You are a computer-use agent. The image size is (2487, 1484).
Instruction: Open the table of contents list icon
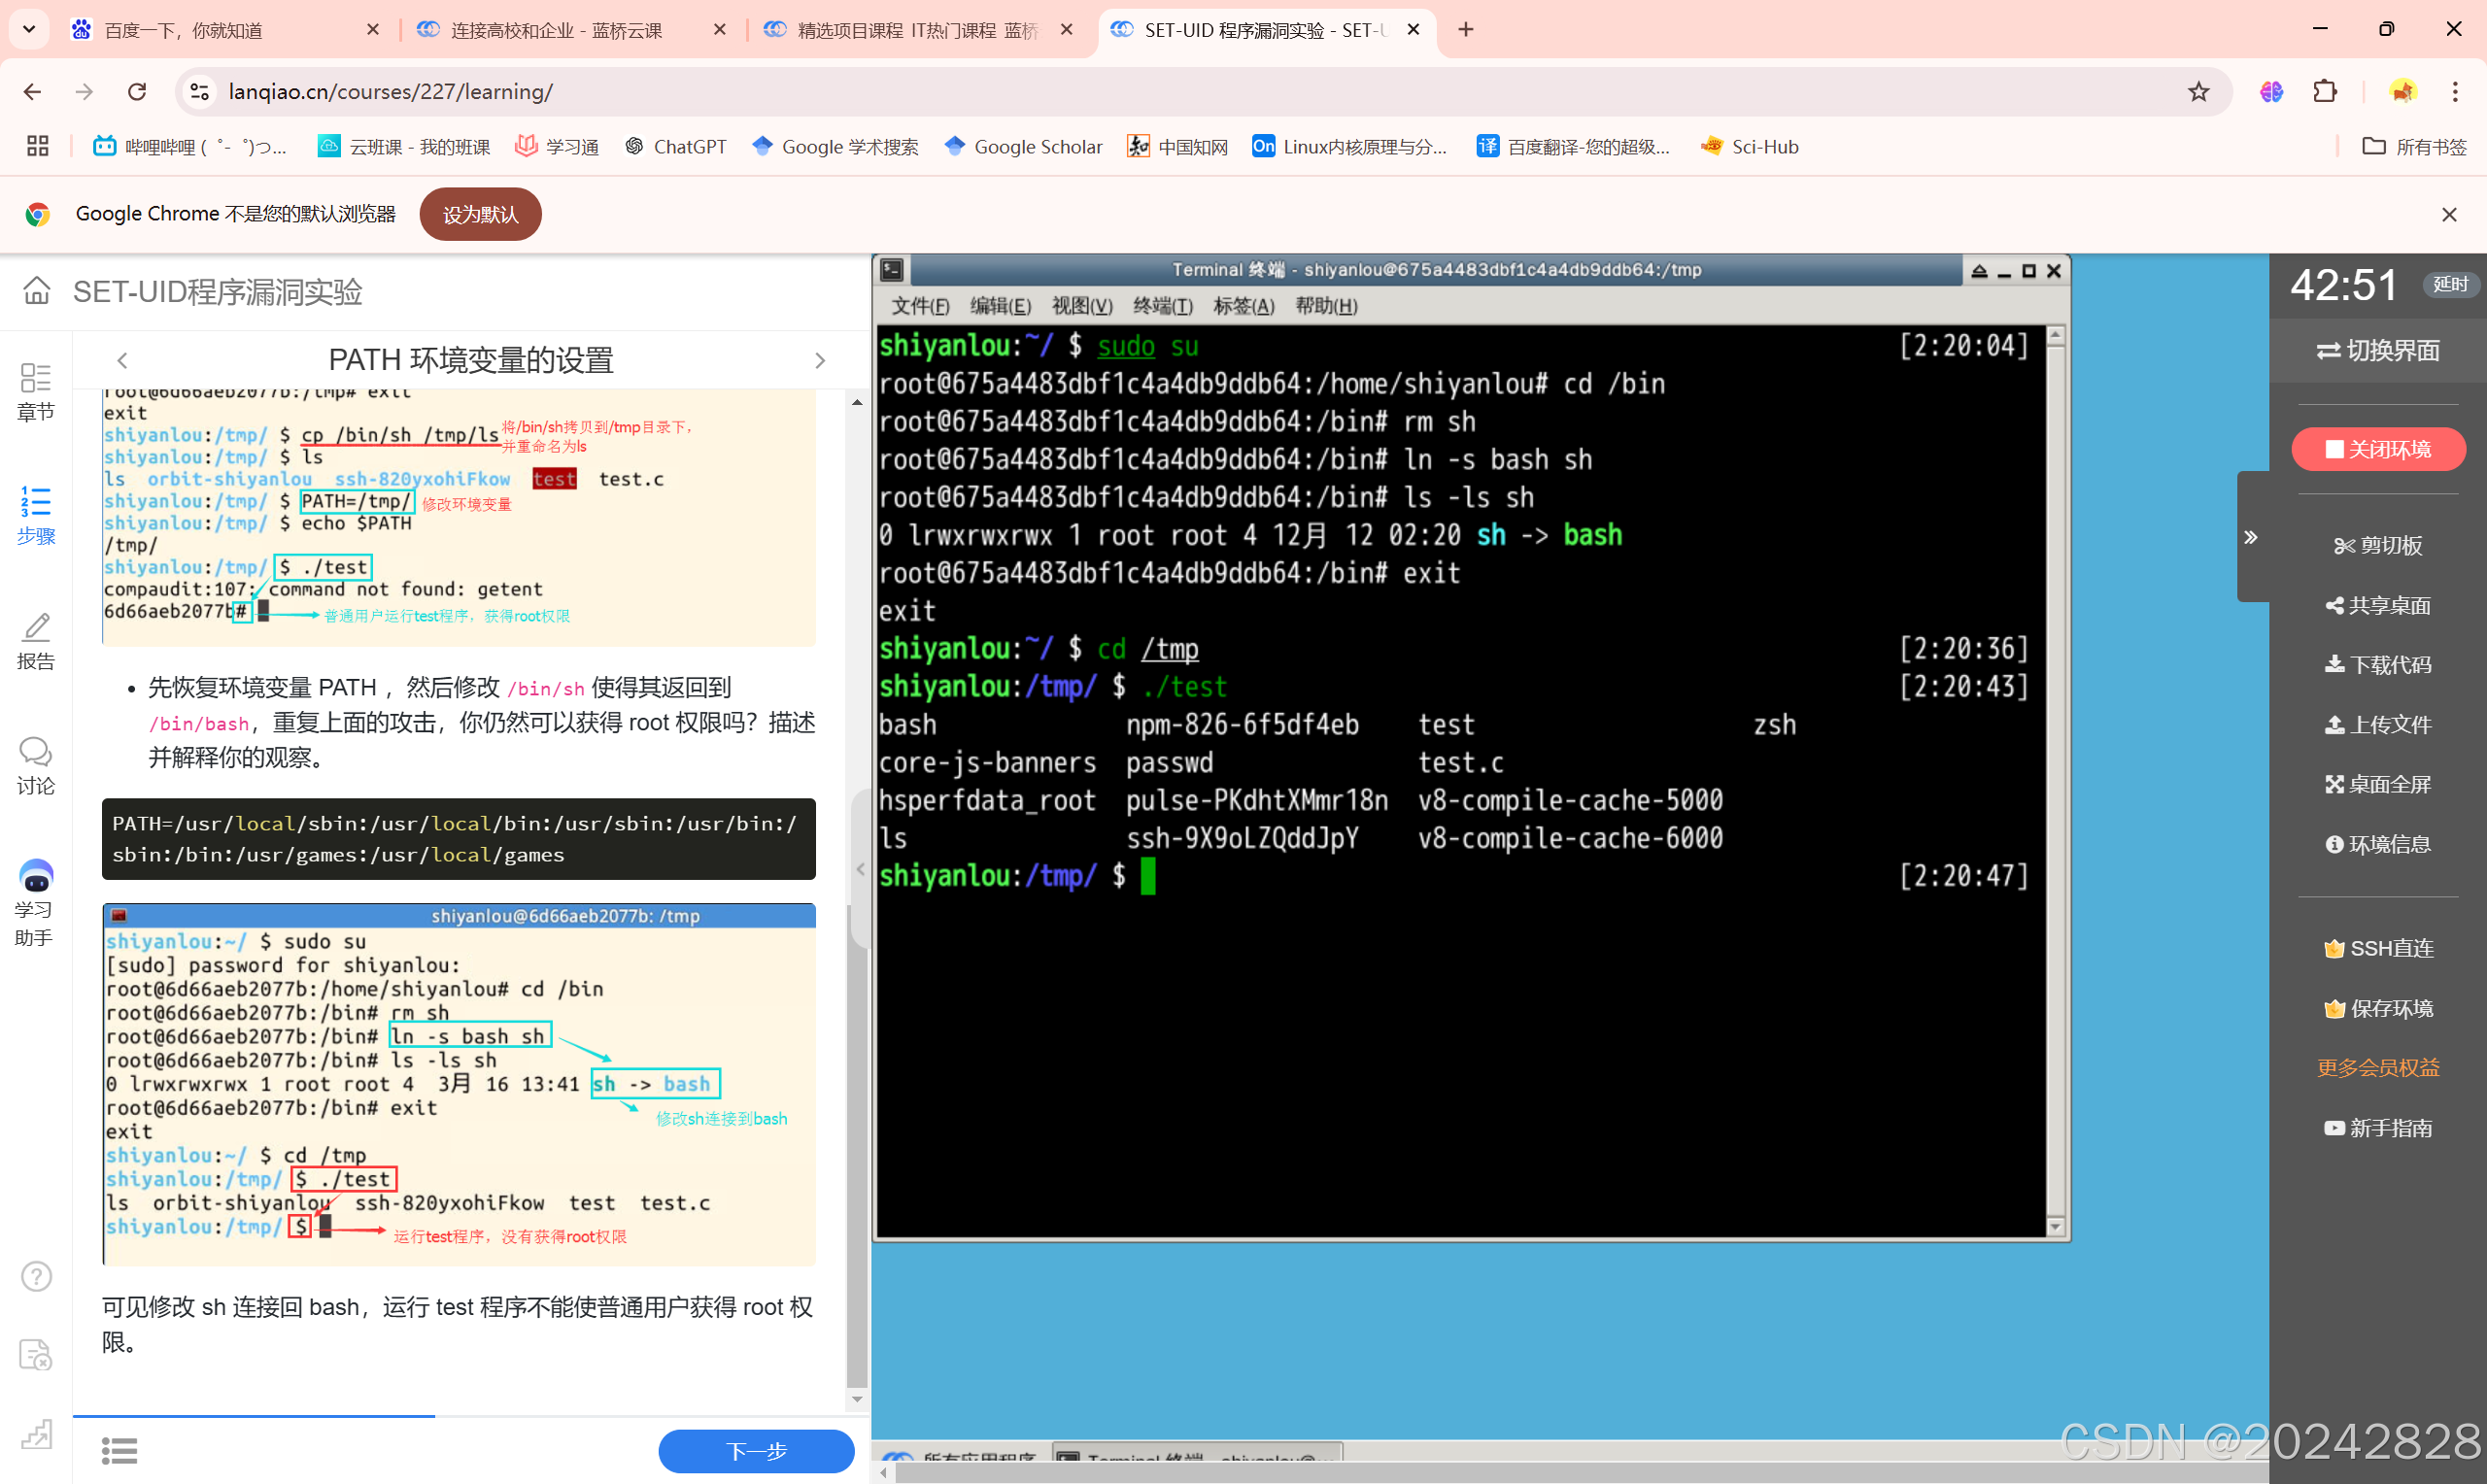pos(119,1451)
